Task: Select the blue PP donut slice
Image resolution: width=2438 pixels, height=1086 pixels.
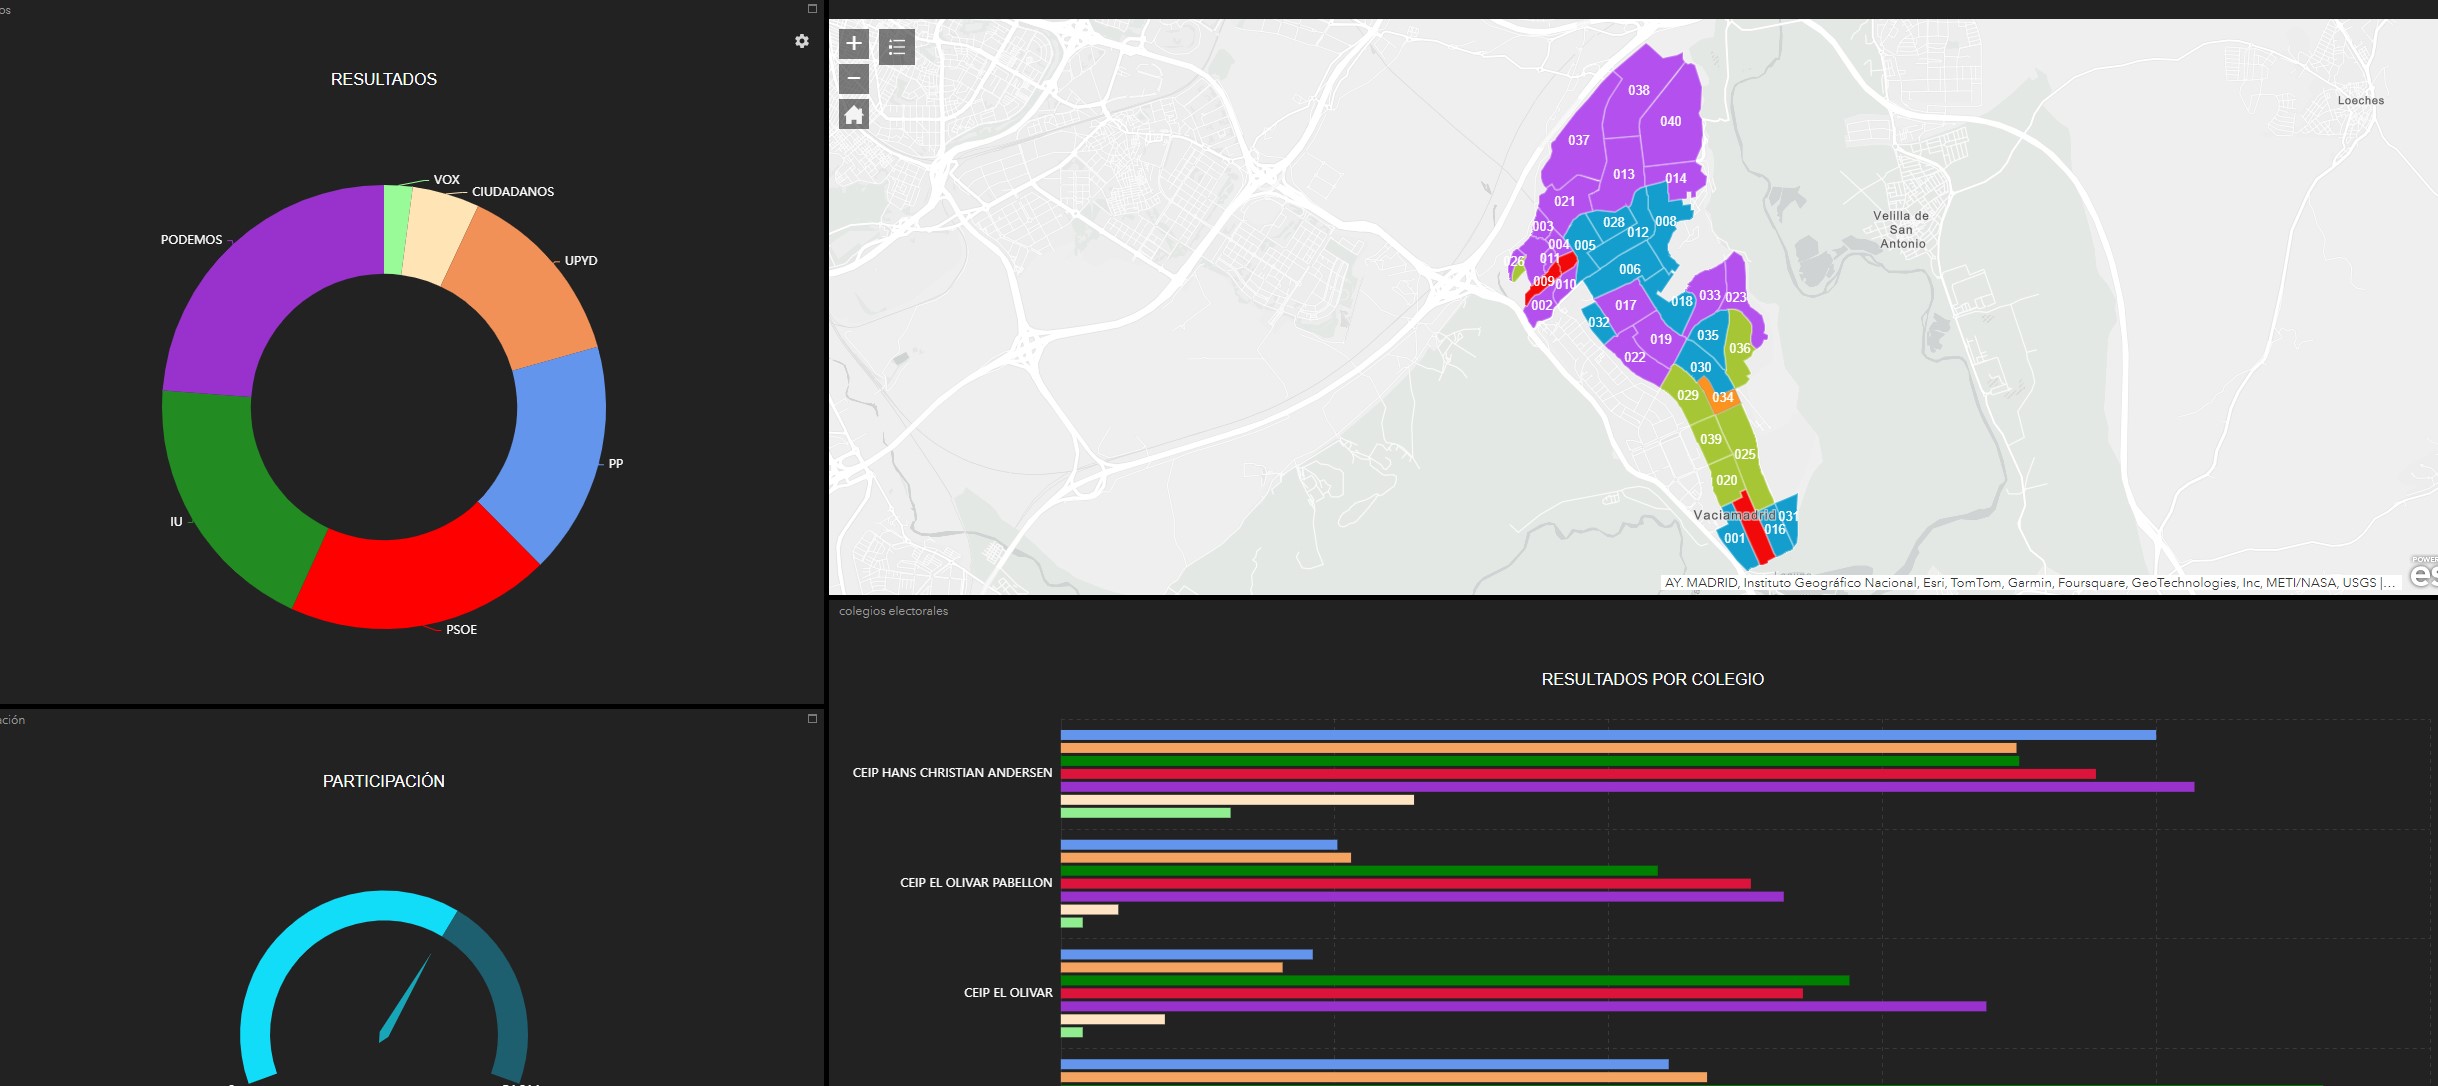Action: (x=560, y=450)
